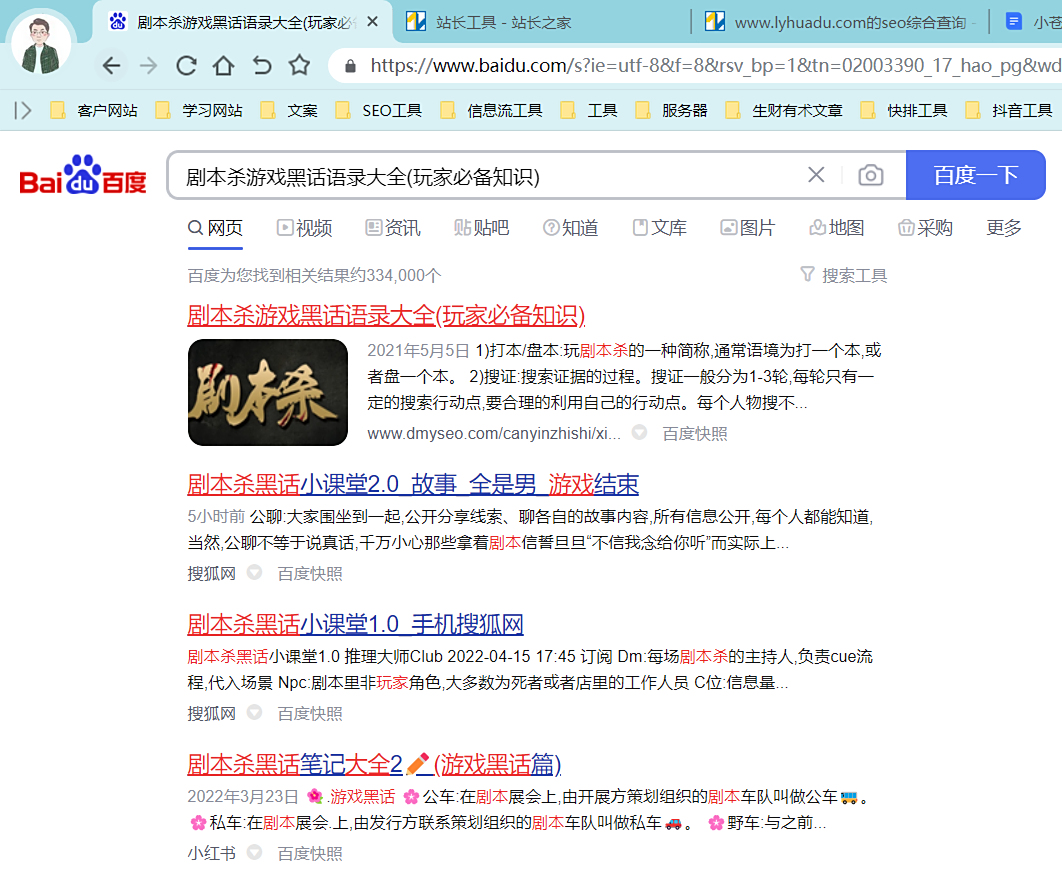Open 百度快照 under 小课堂2.0 result
Image resolution: width=1062 pixels, height=877 pixels.
click(310, 574)
